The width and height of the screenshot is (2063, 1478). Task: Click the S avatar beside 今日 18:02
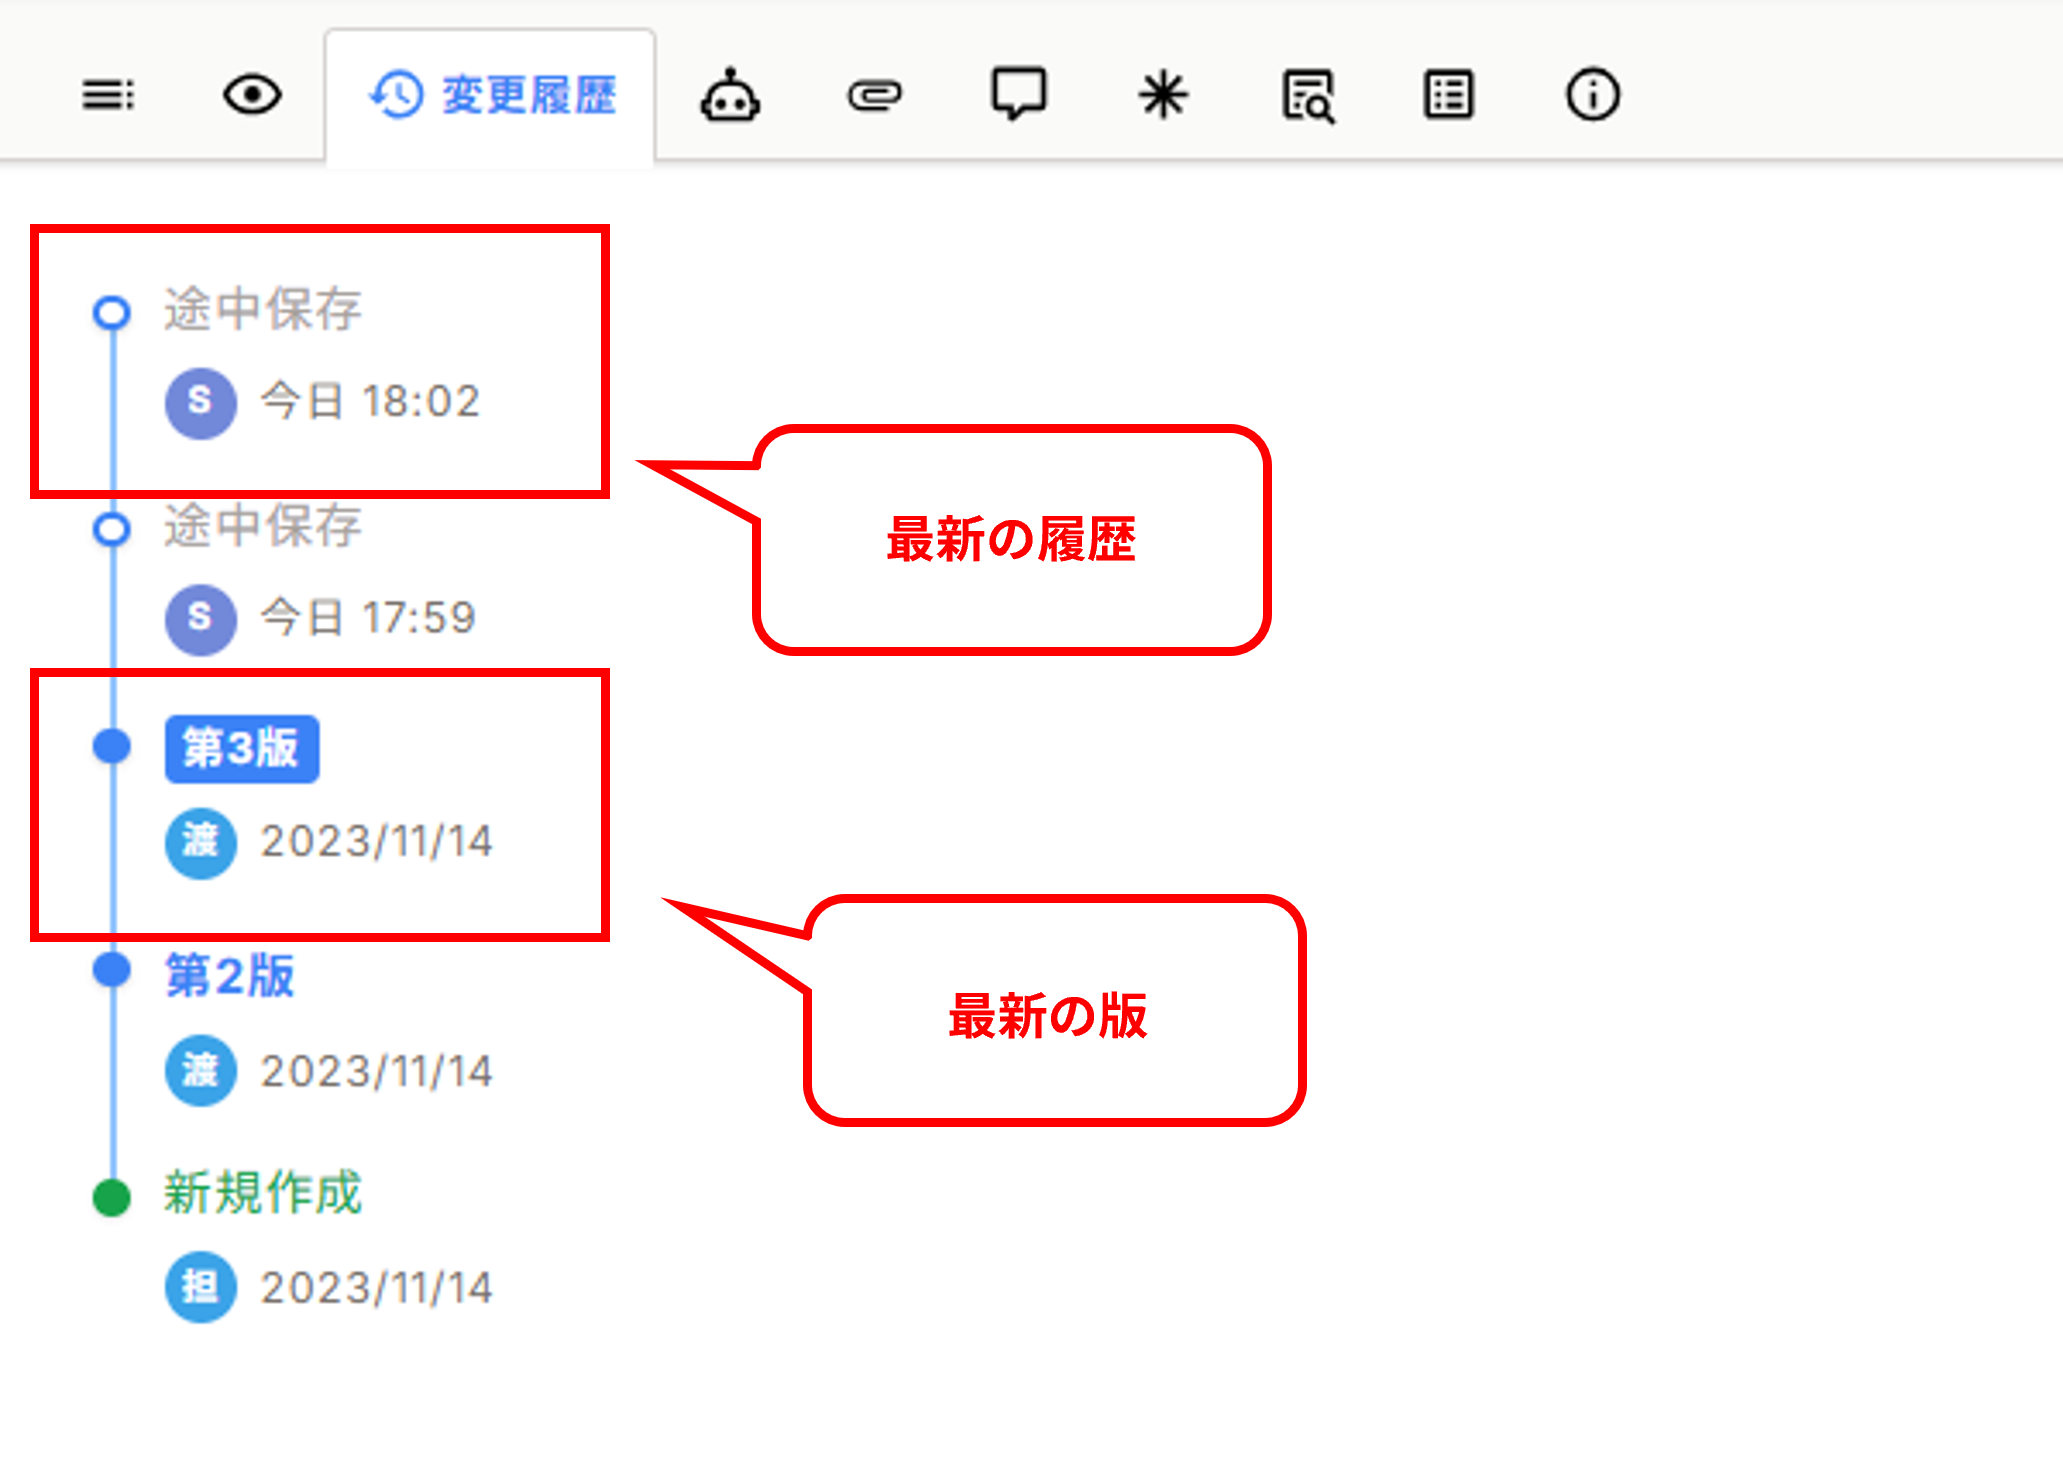(x=201, y=403)
